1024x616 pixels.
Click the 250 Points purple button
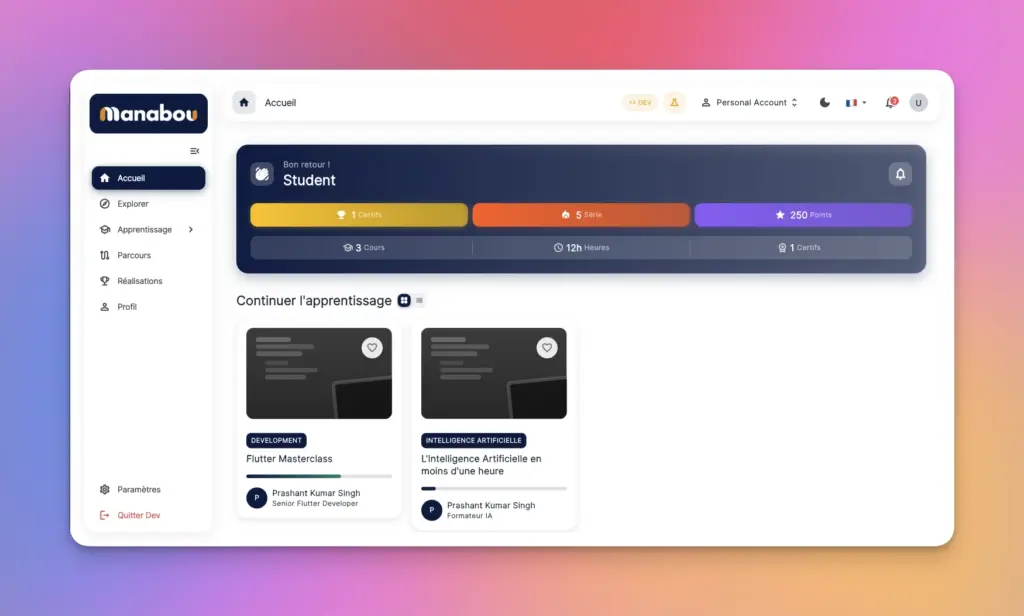pyautogui.click(x=803, y=215)
